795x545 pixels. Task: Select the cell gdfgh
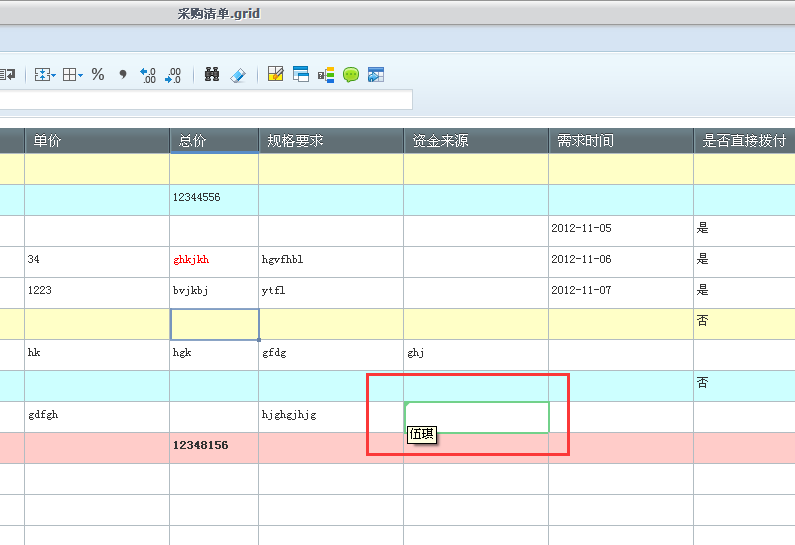(97, 417)
